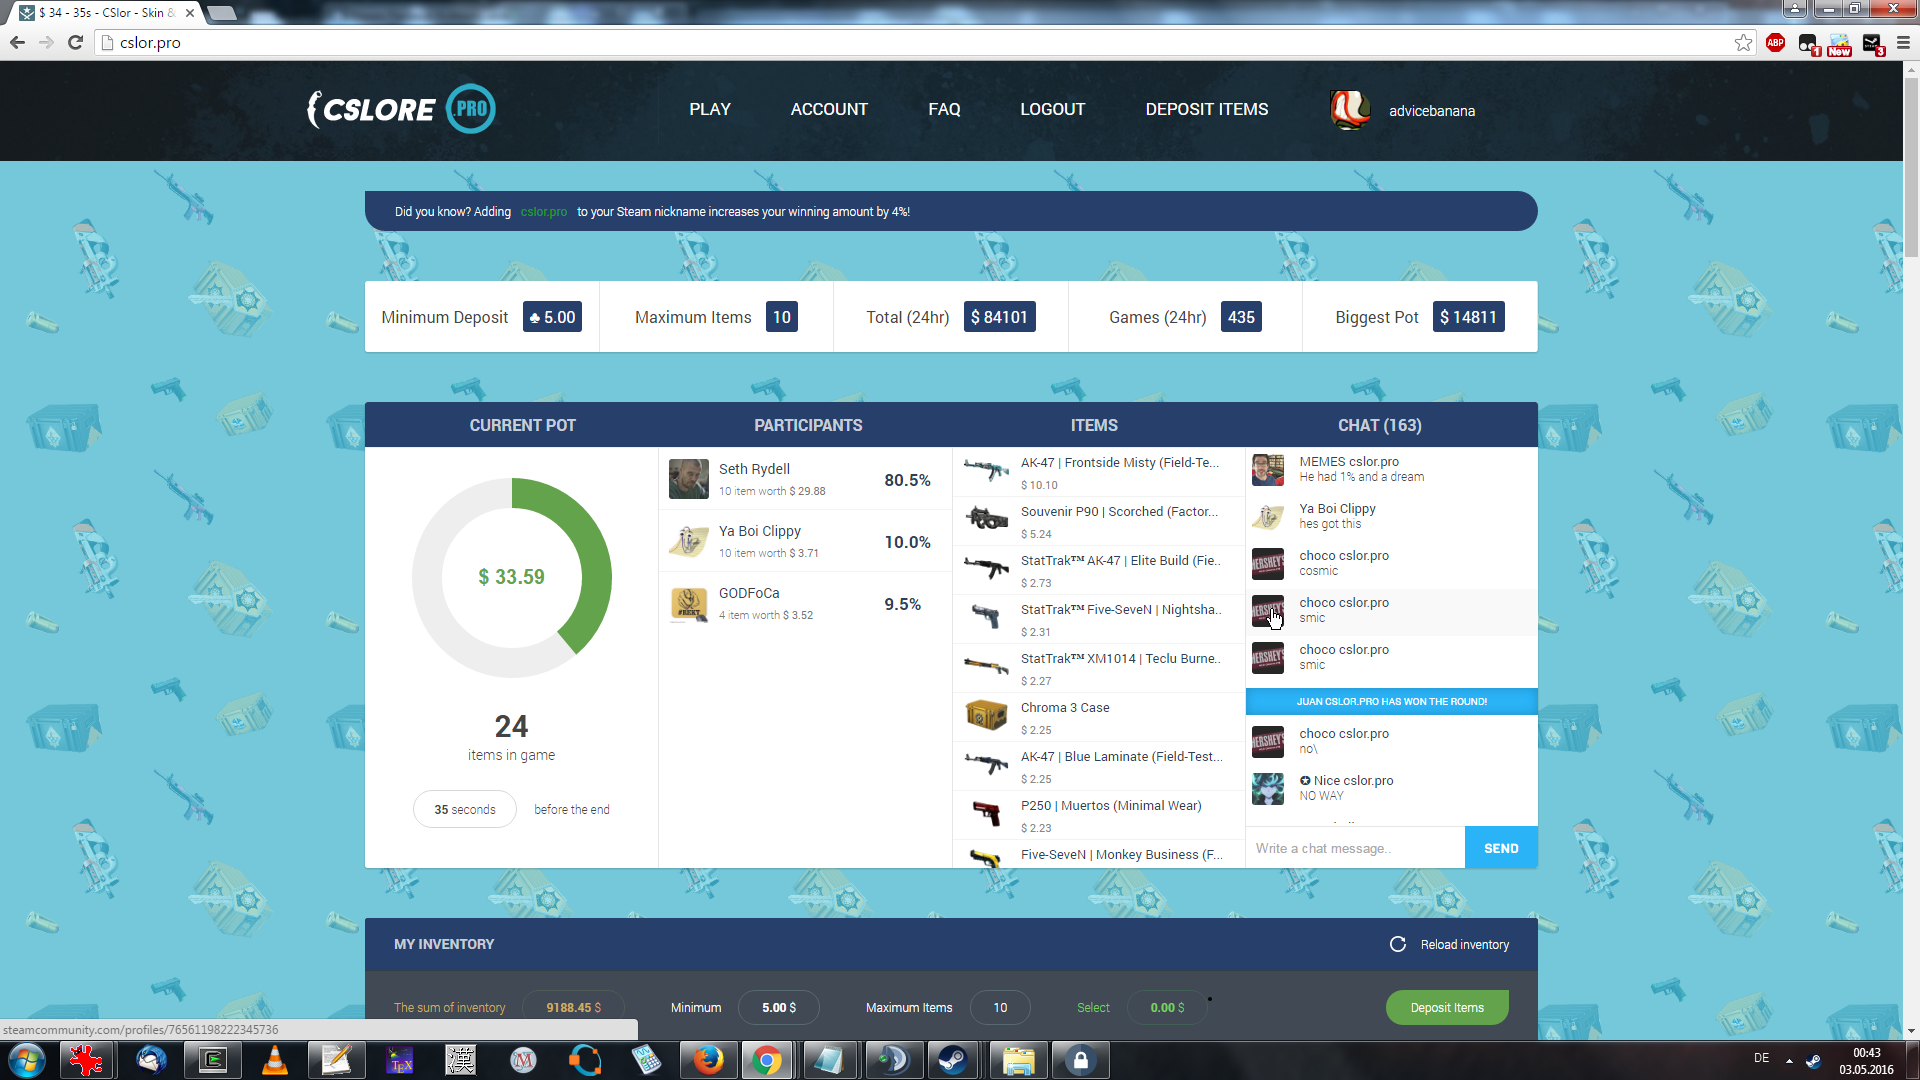
Task: Open the PLAY menu item
Action: (709, 109)
